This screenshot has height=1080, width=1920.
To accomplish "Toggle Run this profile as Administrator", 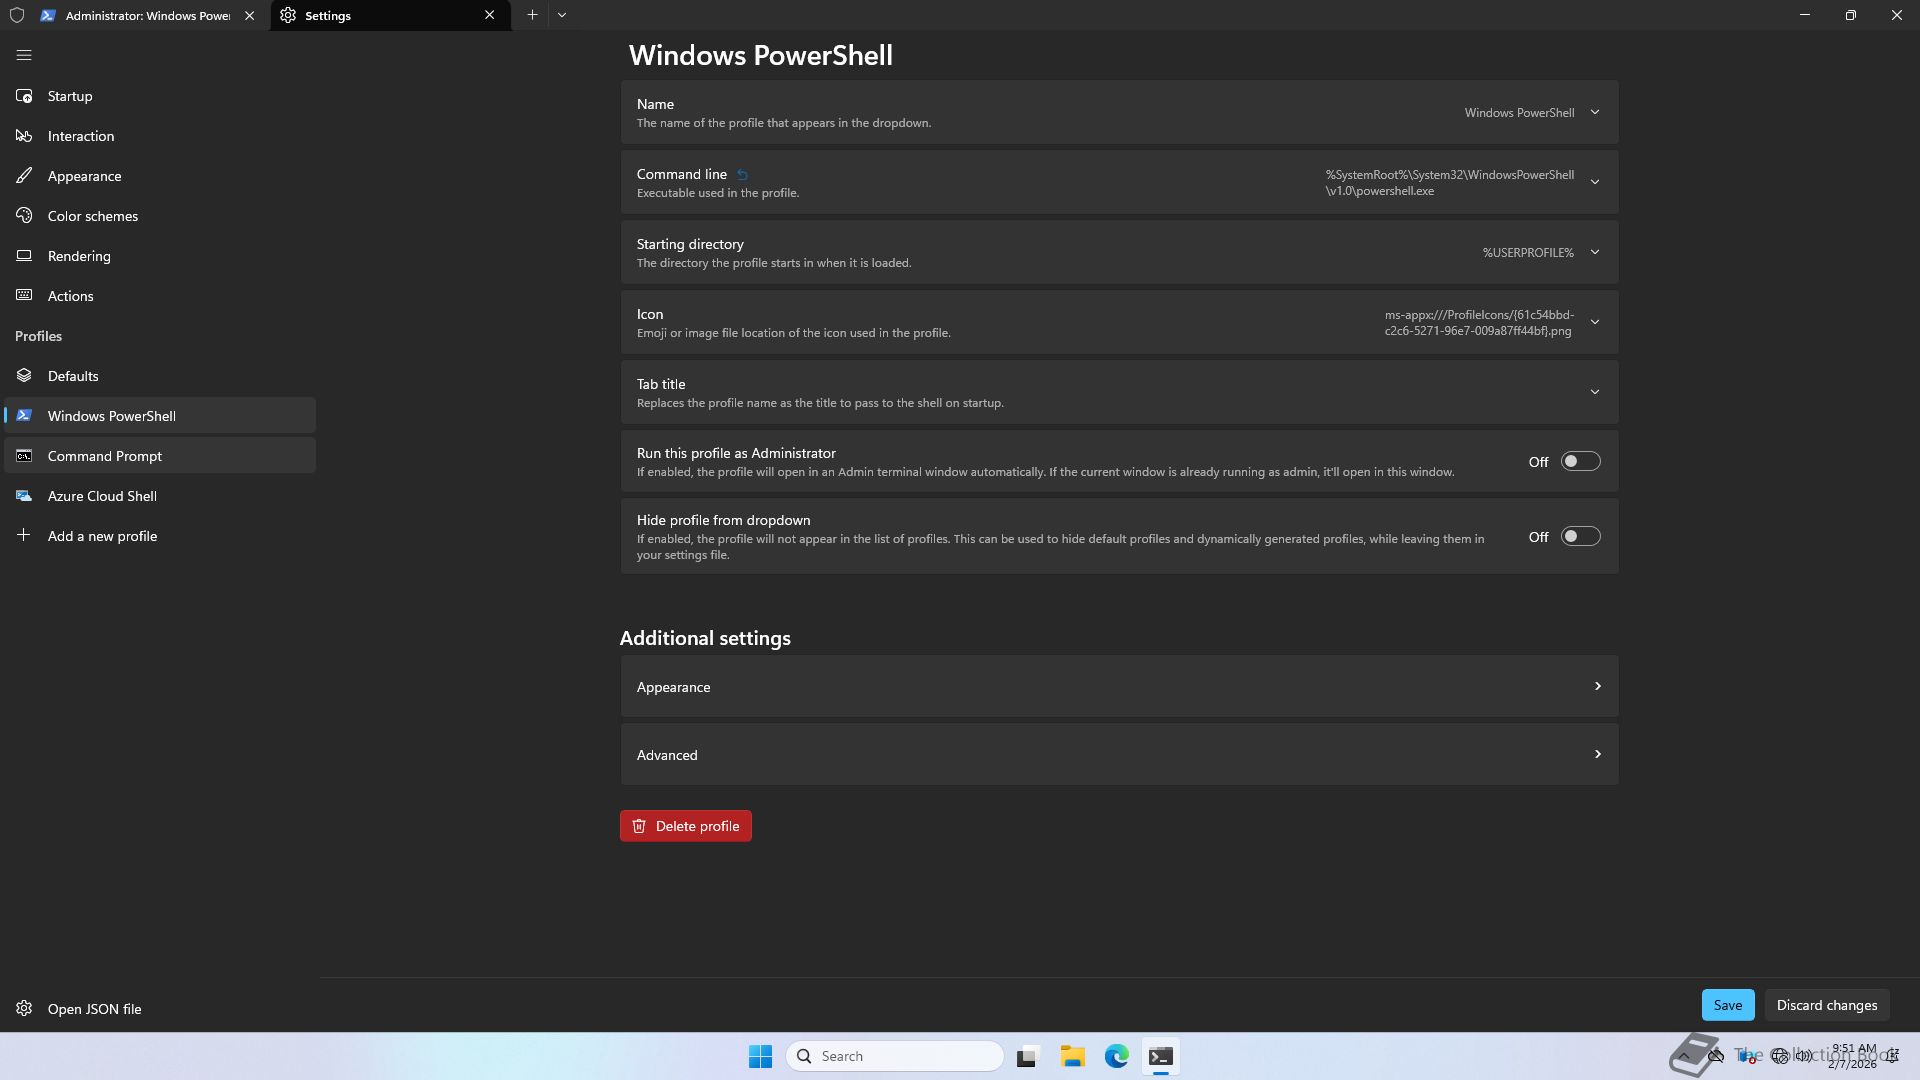I will [1580, 462].
